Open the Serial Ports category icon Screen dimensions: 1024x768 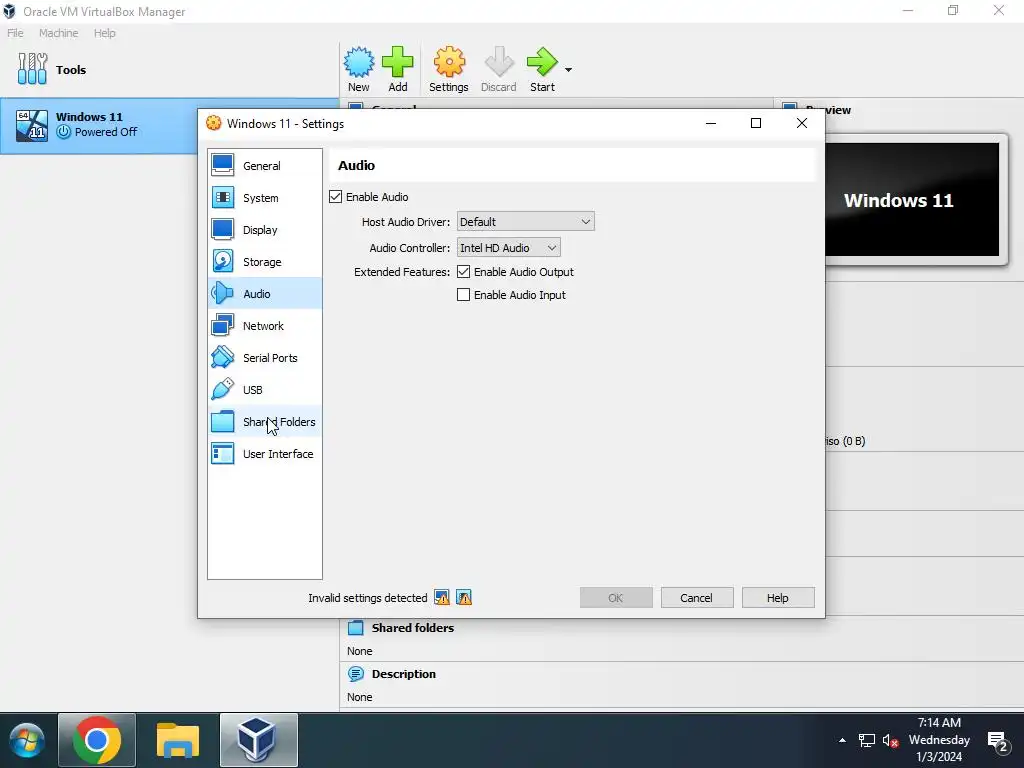pyautogui.click(x=223, y=357)
